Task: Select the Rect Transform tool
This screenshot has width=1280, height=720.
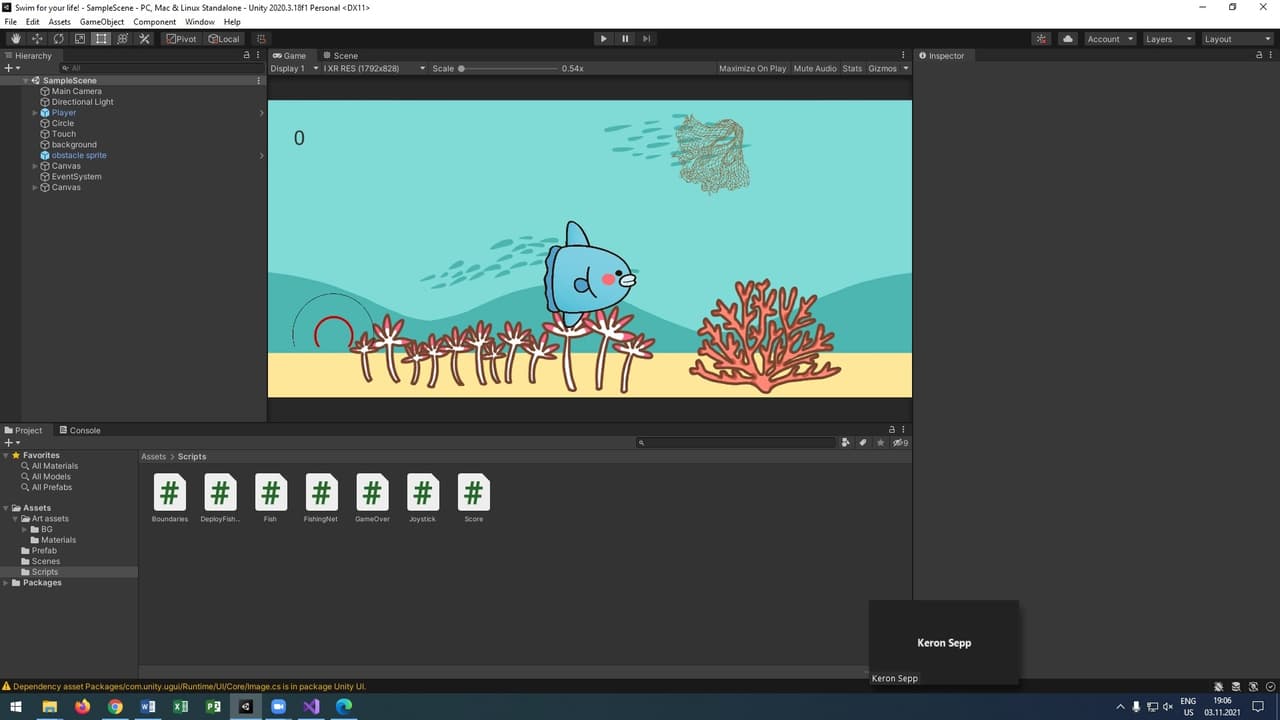Action: pyautogui.click(x=101, y=39)
